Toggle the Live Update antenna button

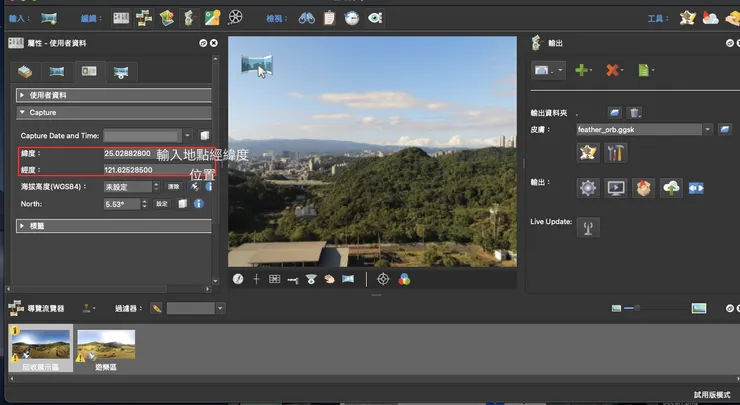[x=587, y=225]
